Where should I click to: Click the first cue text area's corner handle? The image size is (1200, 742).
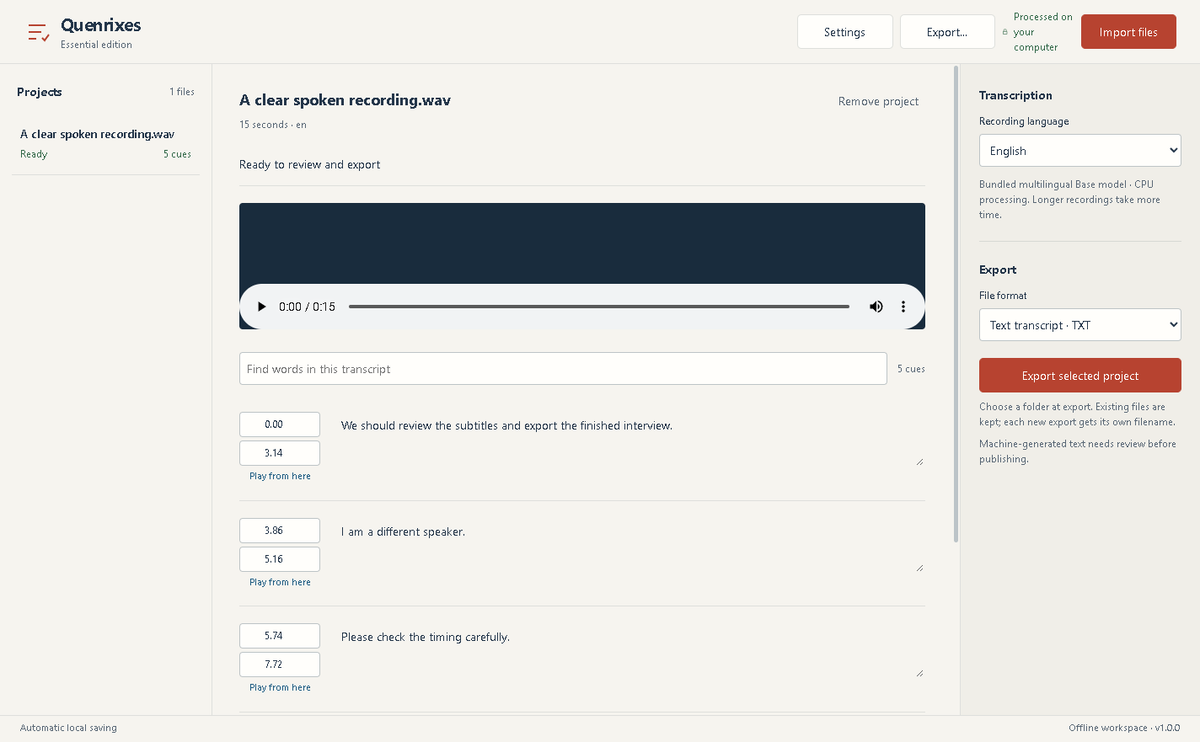pyautogui.click(x=919, y=461)
